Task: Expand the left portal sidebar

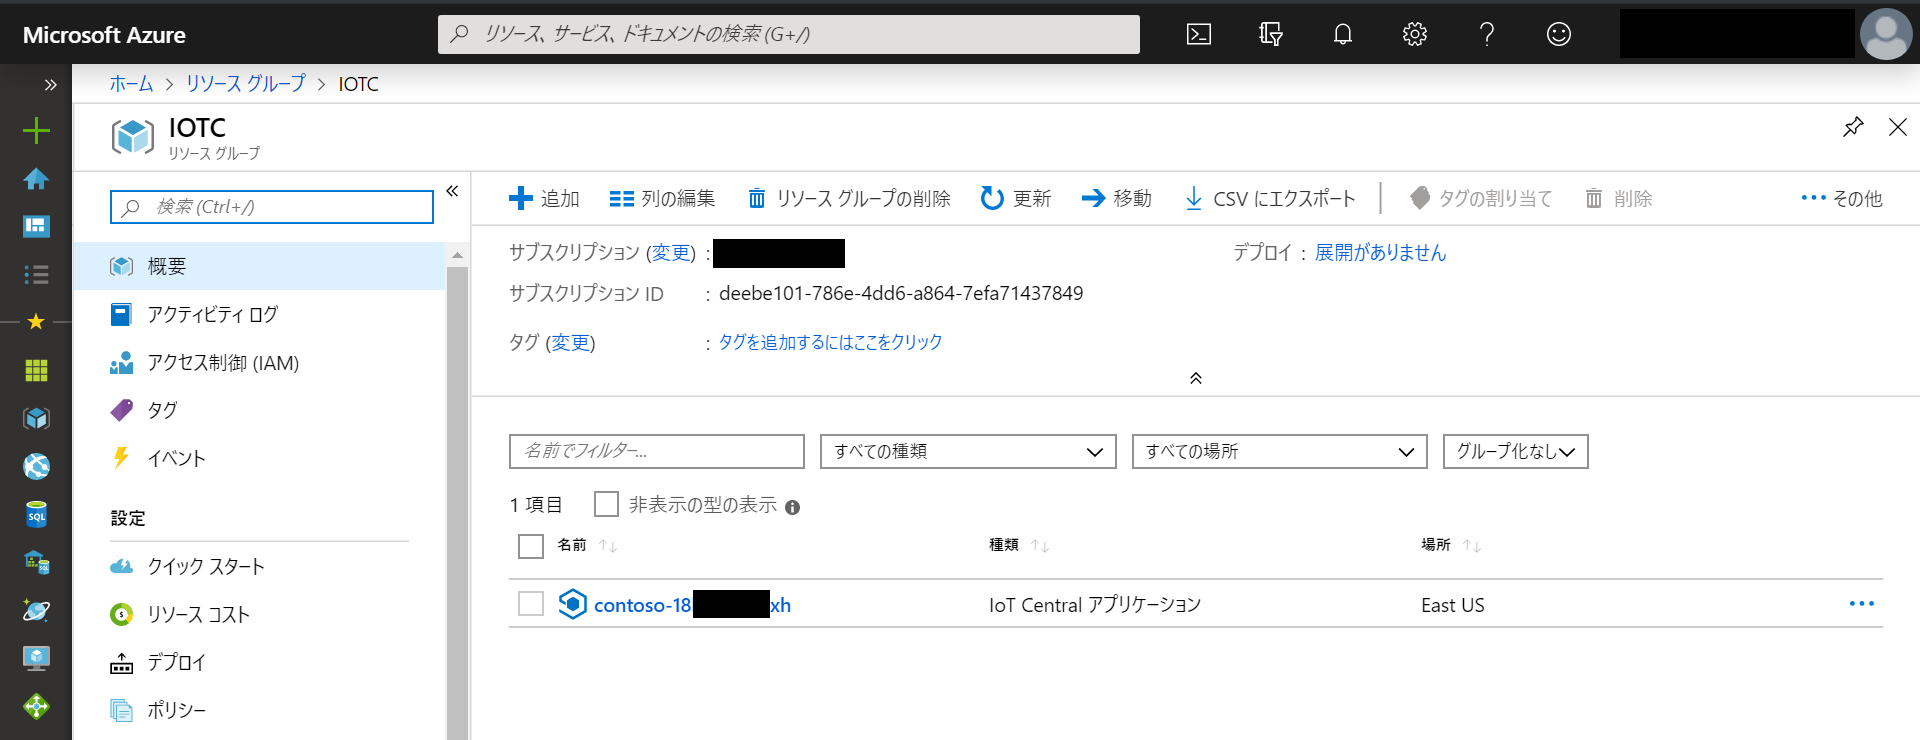Action: coord(50,85)
